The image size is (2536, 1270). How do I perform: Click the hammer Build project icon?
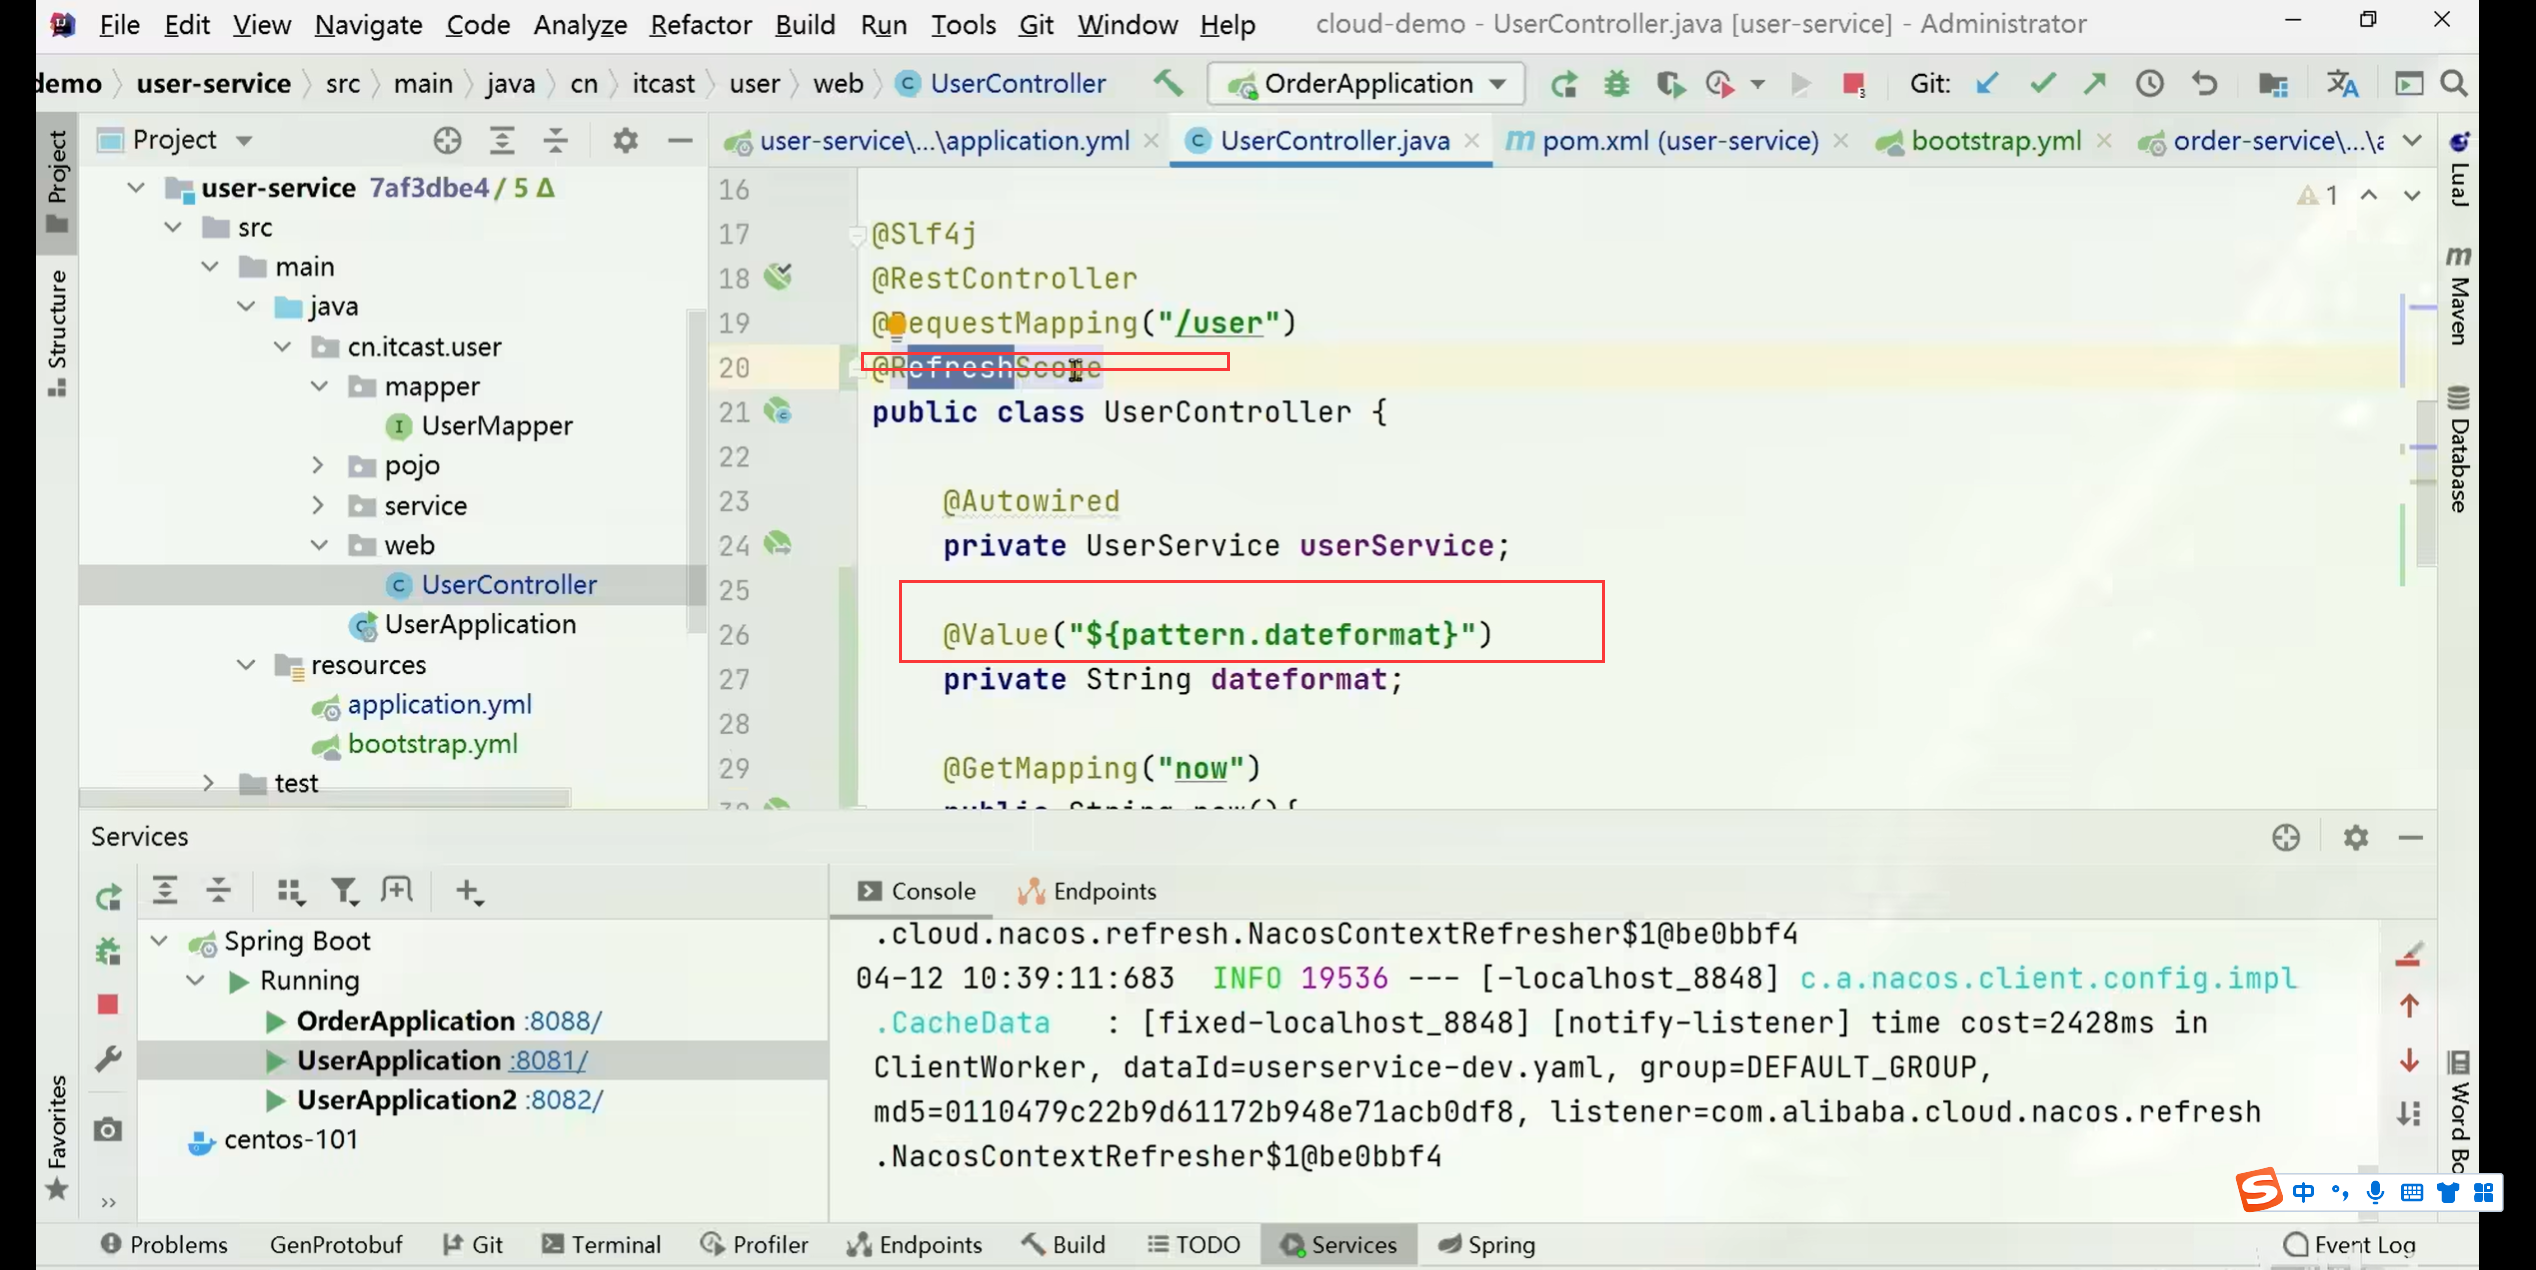[1168, 83]
